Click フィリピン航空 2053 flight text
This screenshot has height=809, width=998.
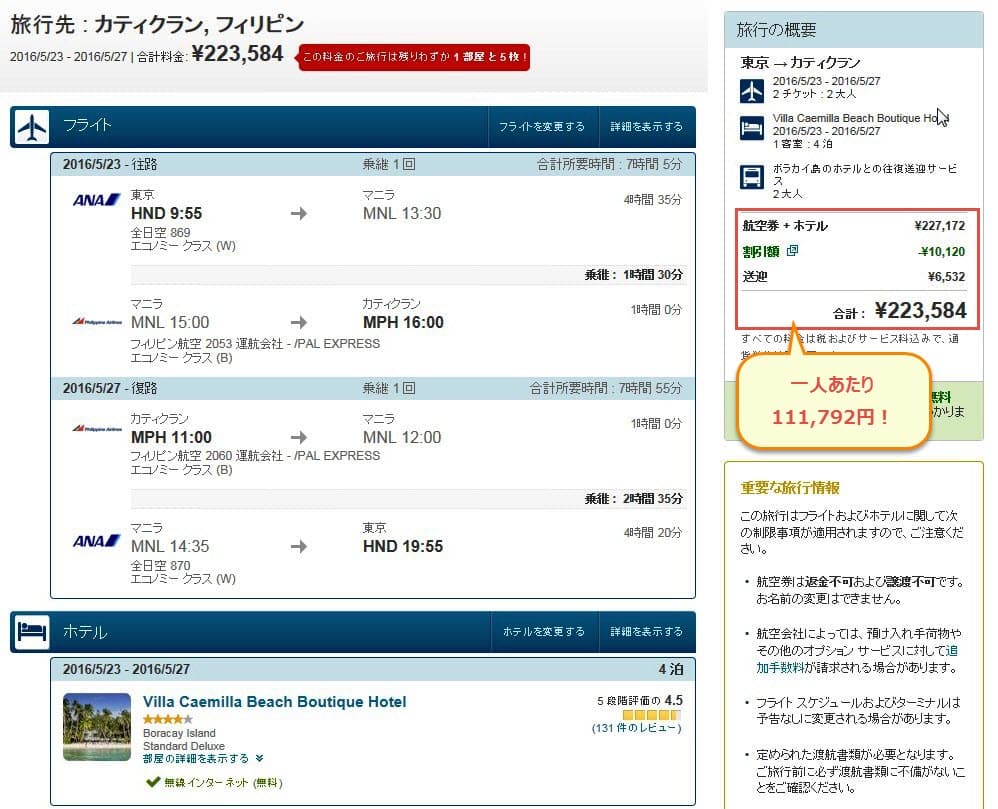coord(255,344)
